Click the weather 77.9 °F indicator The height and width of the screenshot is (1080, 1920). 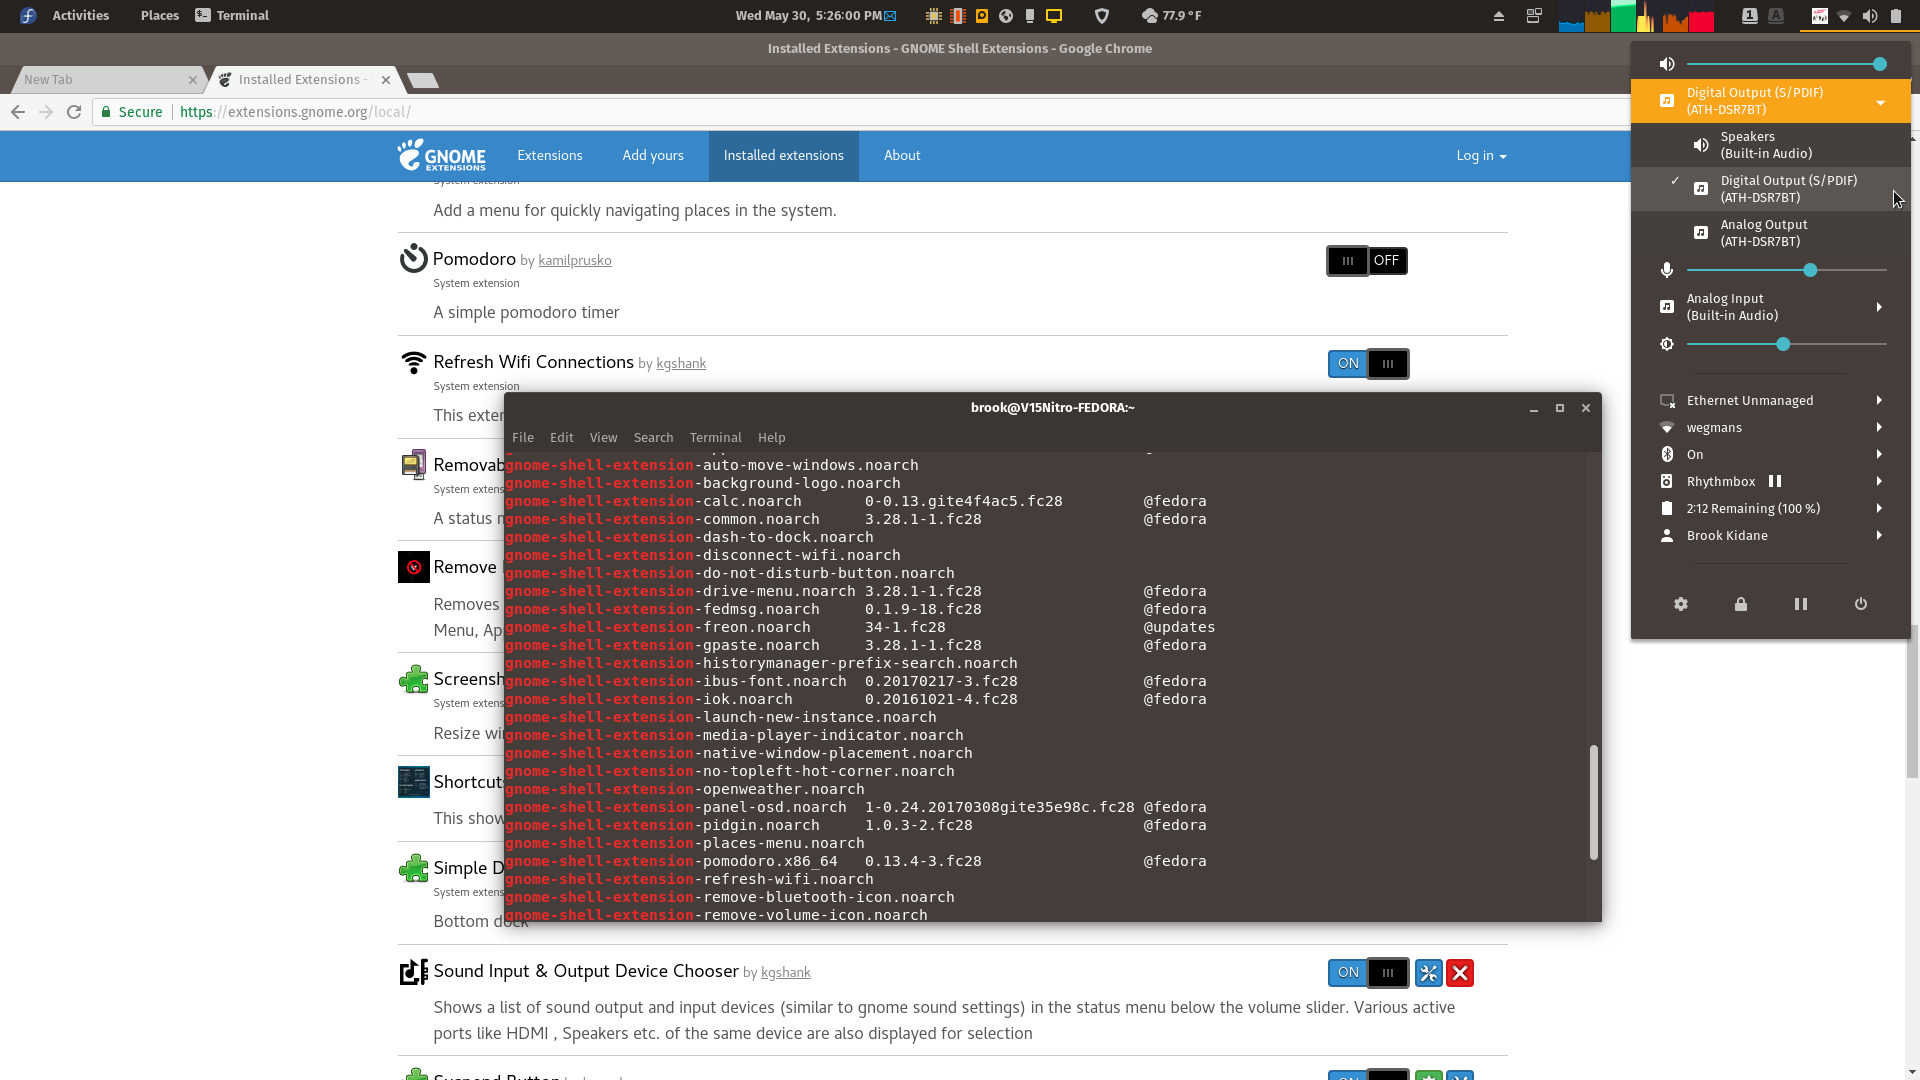(x=1171, y=15)
